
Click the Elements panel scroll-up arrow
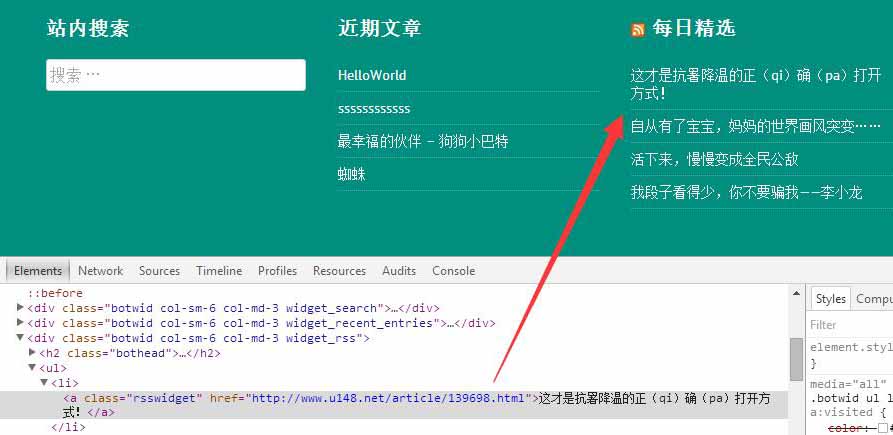[796, 293]
